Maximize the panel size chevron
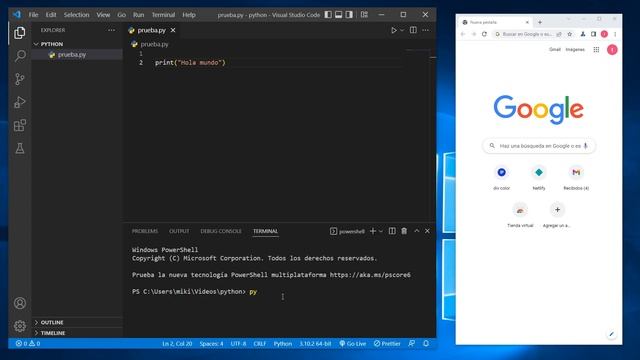This screenshot has width=640, height=360. (x=417, y=231)
